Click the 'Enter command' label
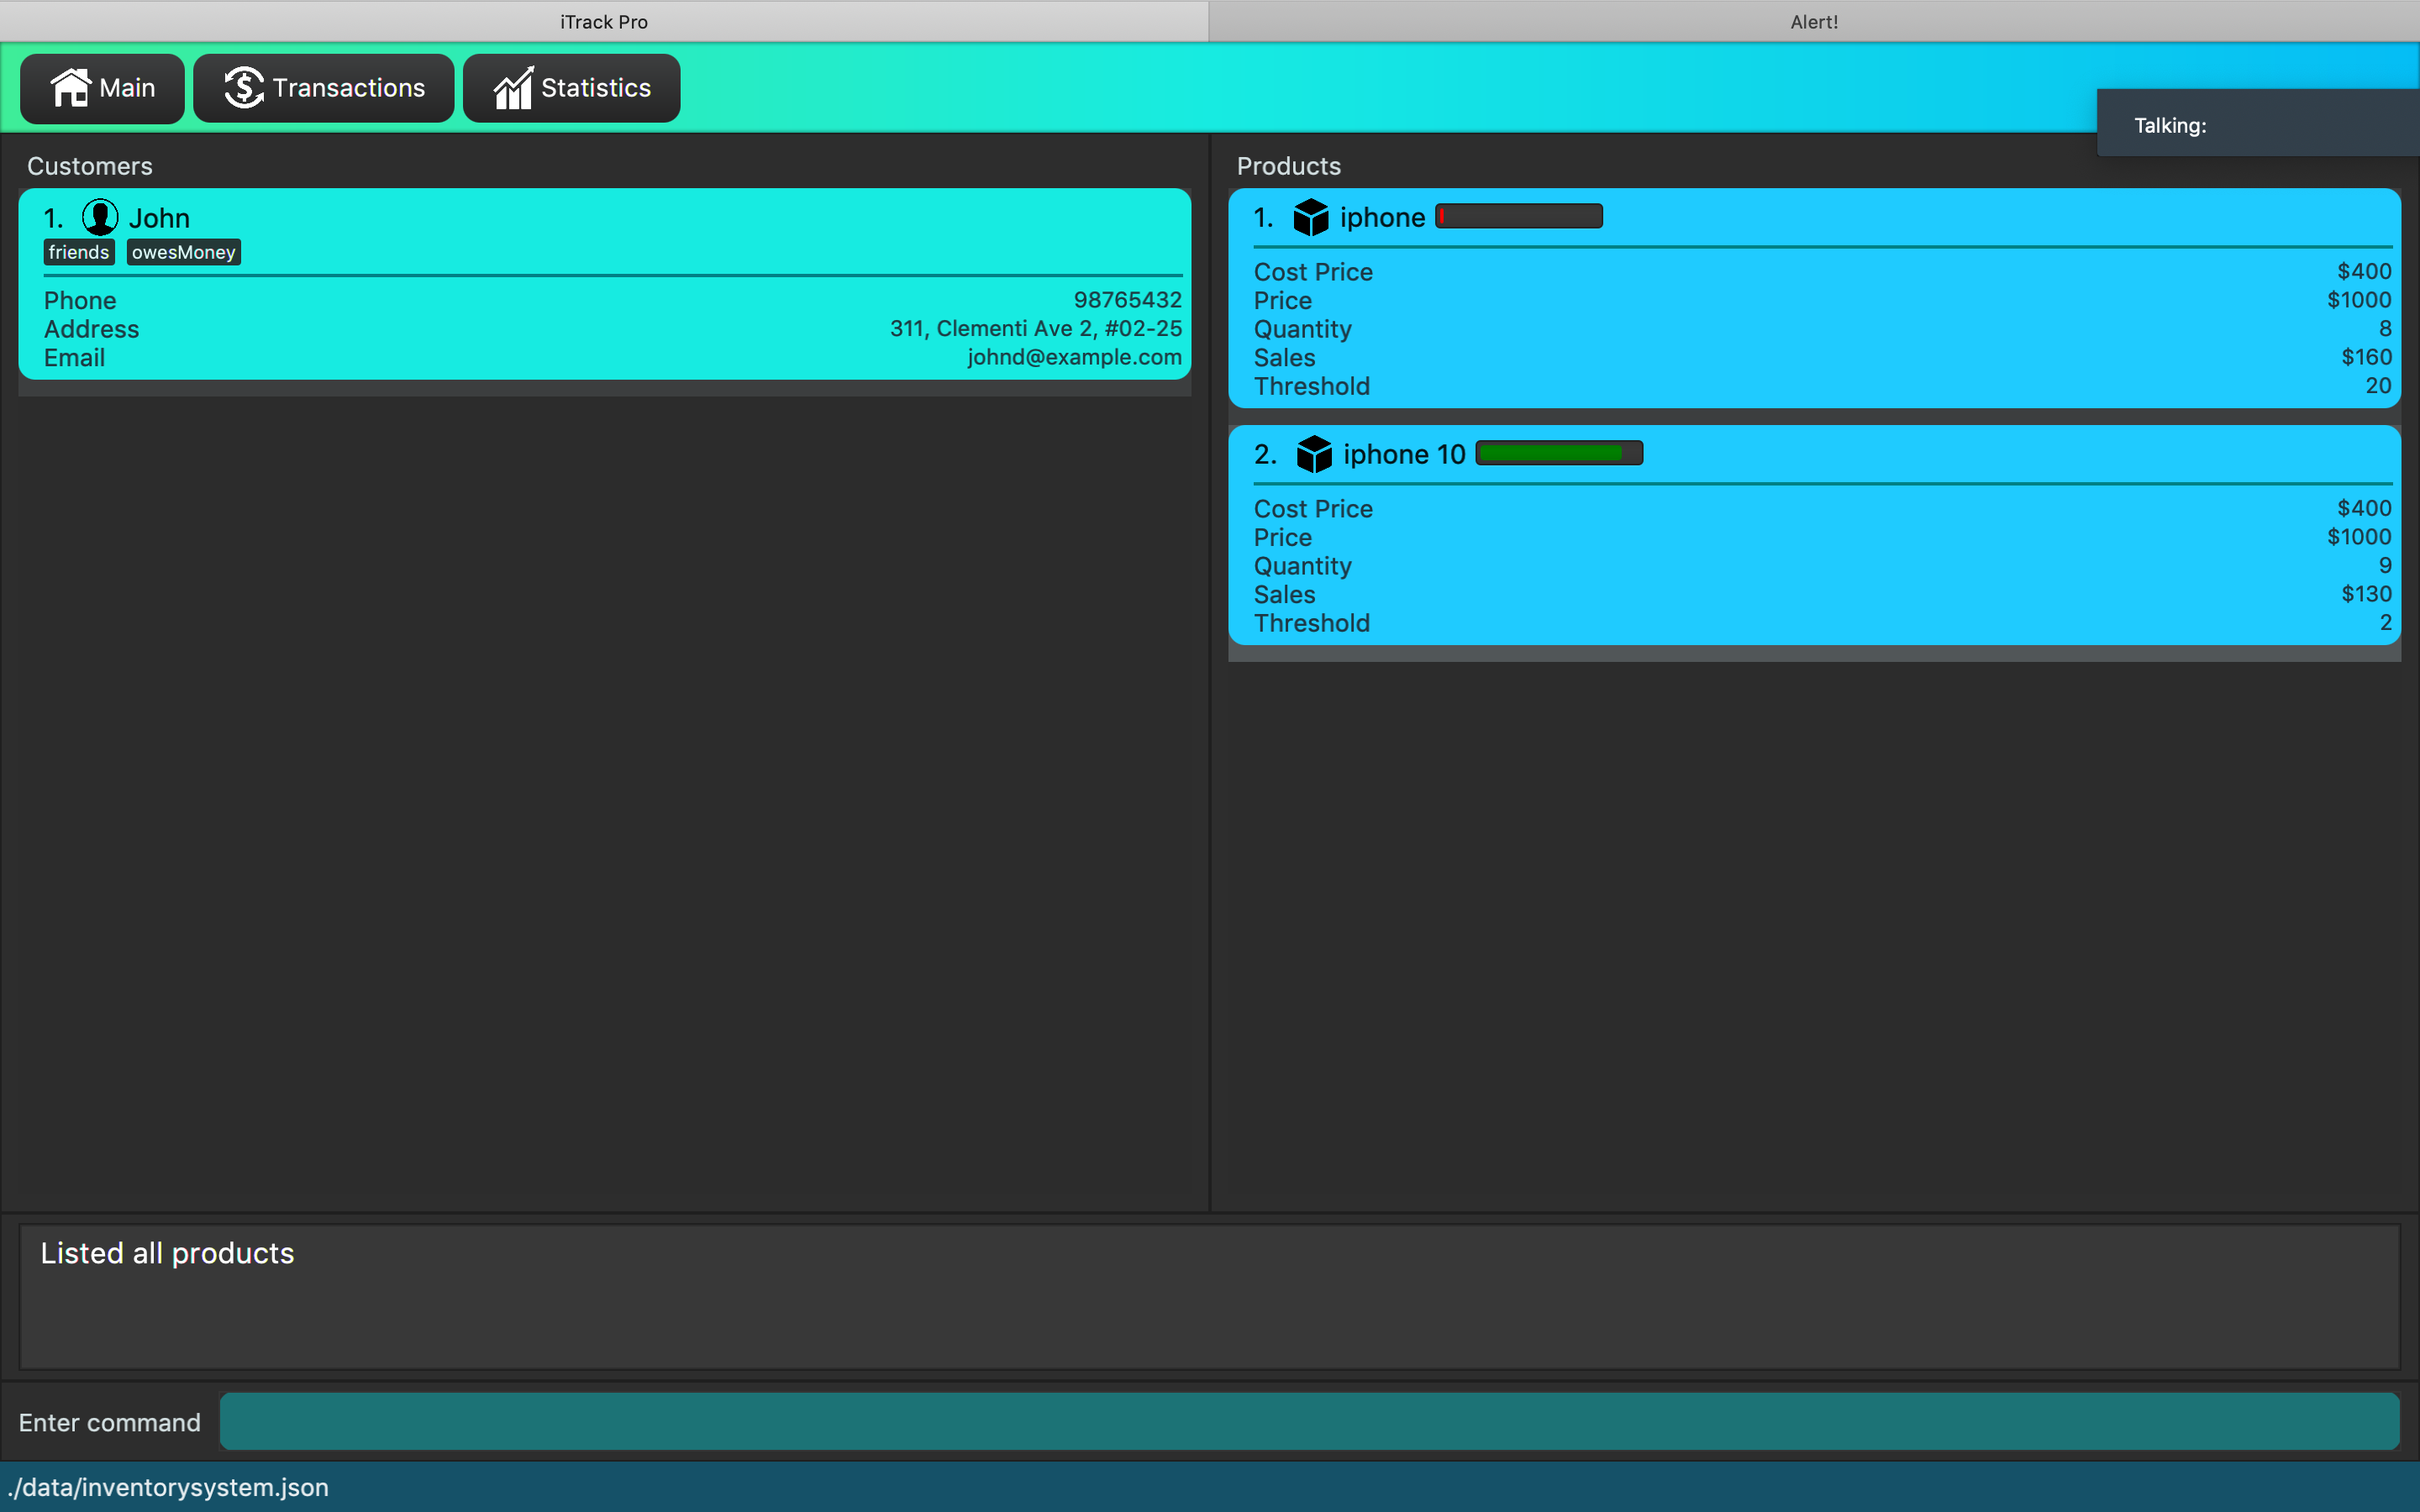This screenshot has width=2420, height=1512. 110,1422
